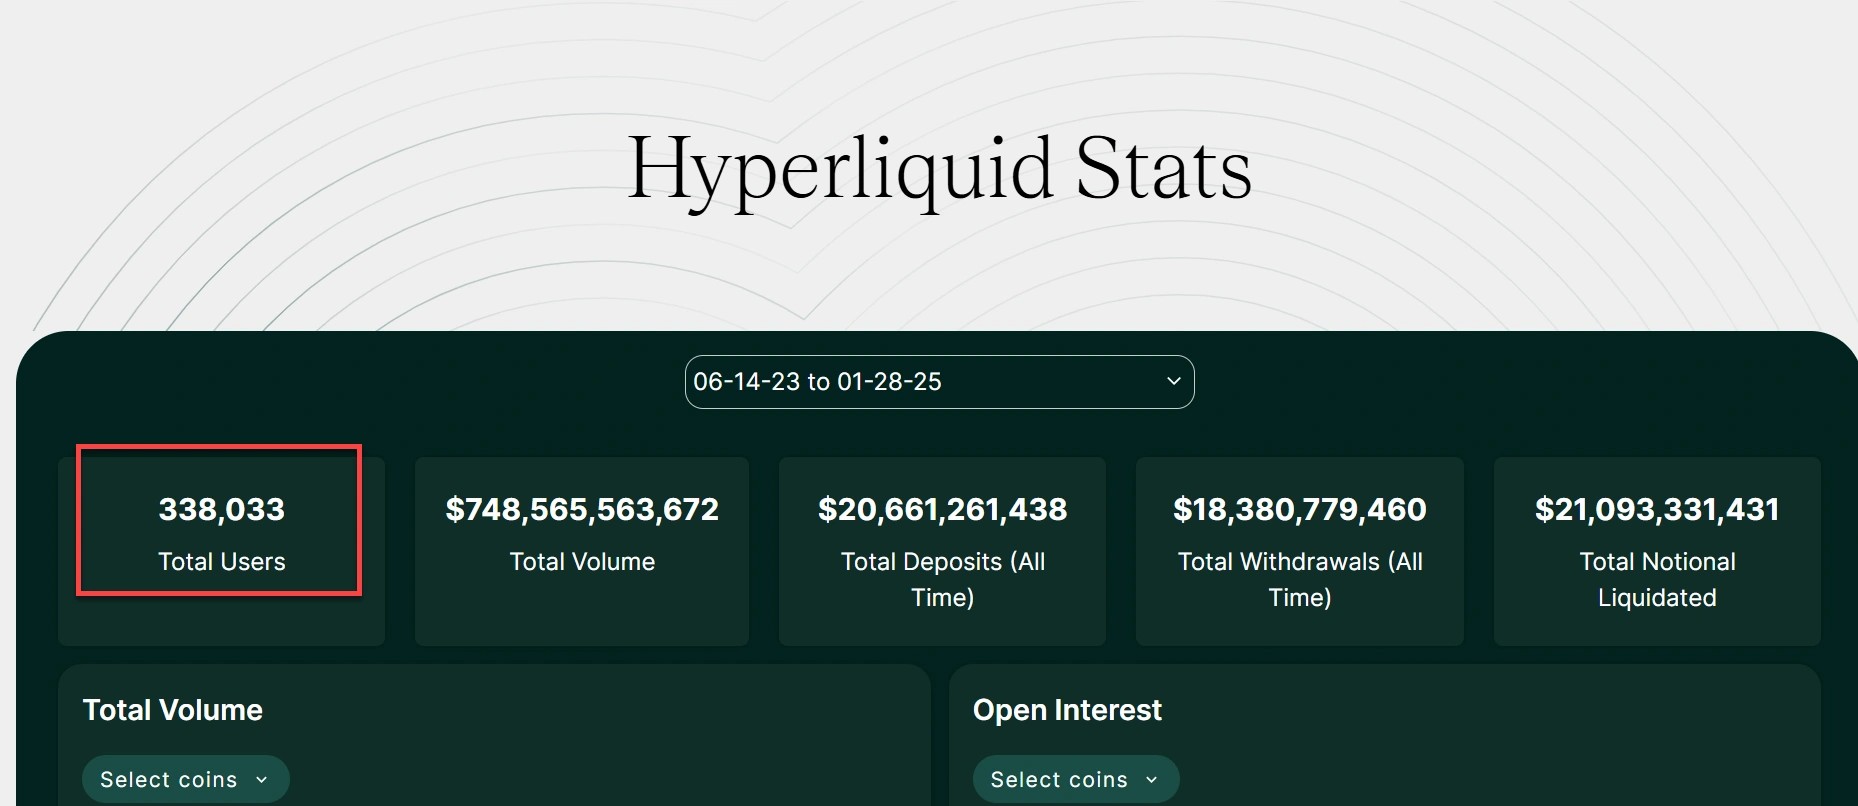Click the Total Withdrawals (All Time) label

pos(1300,579)
